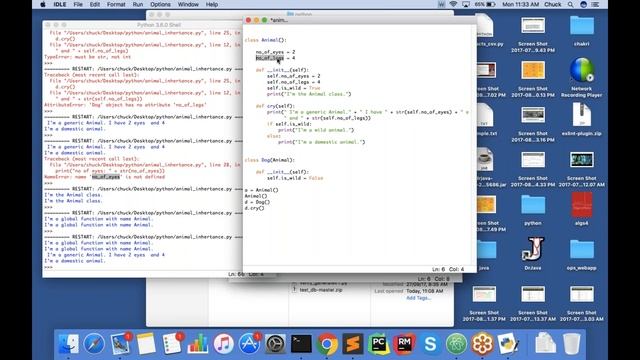Launch Safari from the Dock

click(x=94, y=344)
